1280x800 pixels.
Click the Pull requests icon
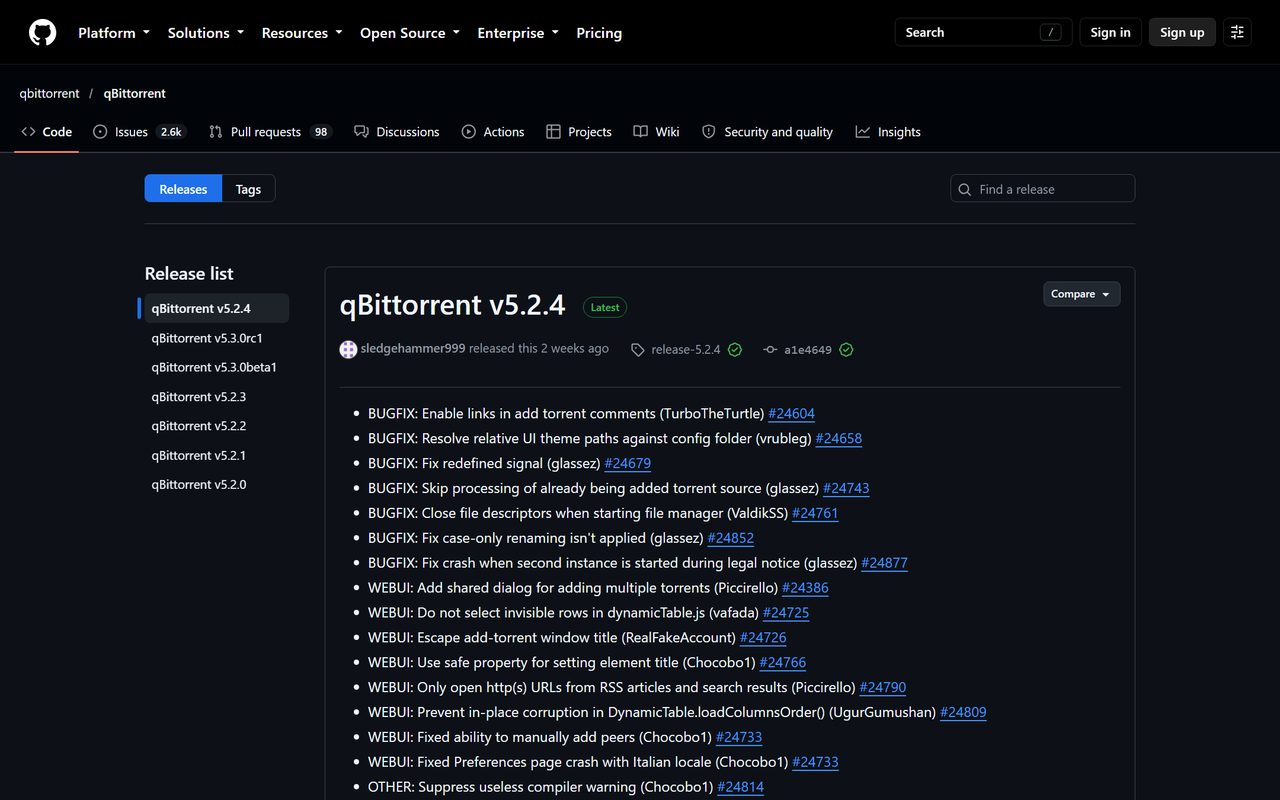click(x=216, y=132)
